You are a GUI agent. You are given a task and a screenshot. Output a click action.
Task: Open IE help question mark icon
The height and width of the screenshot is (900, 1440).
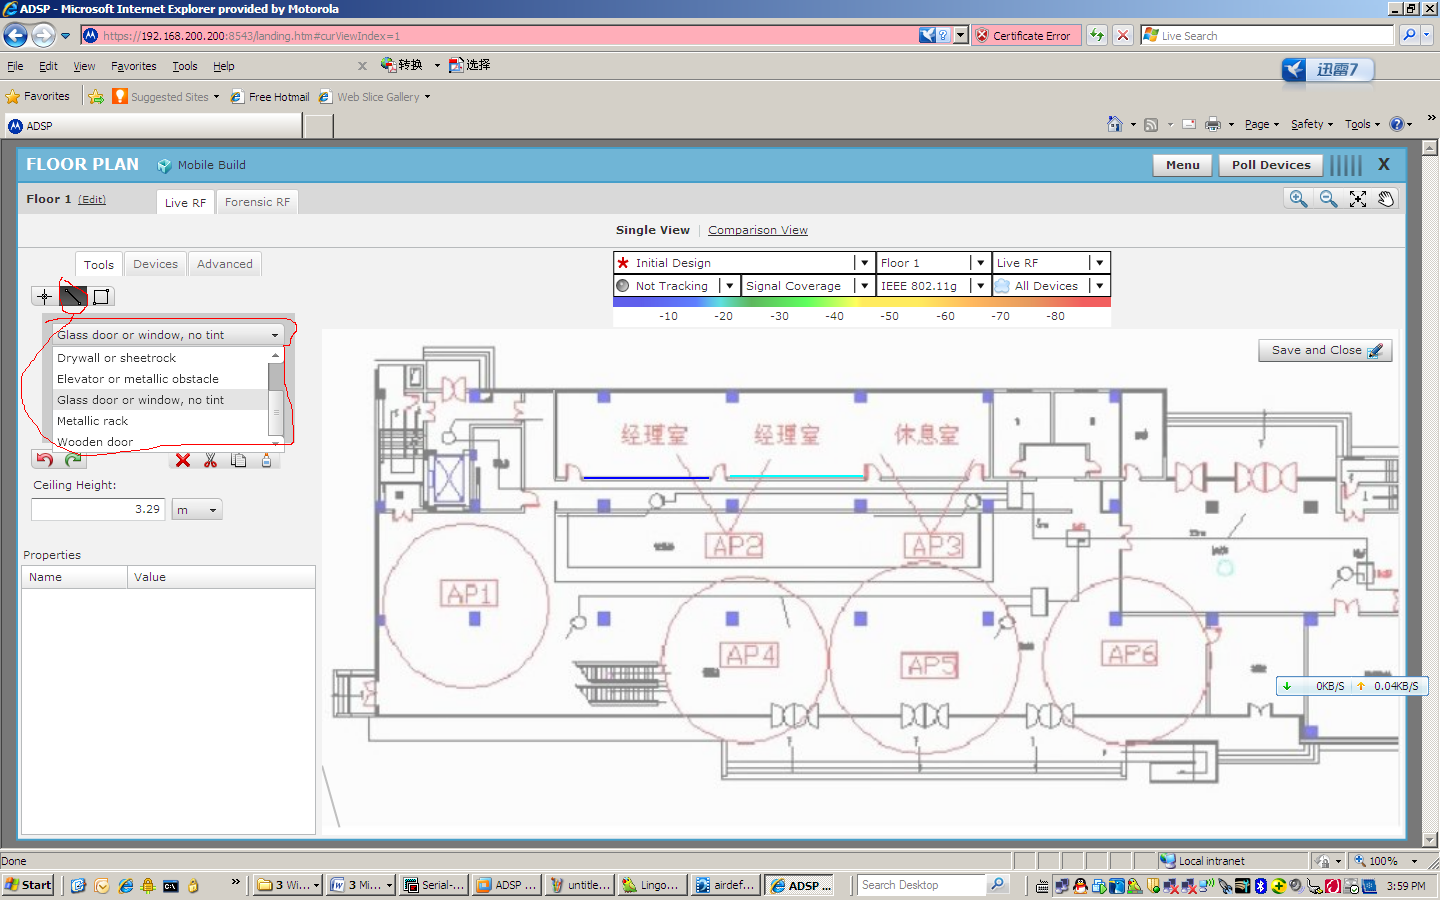[1397, 124]
